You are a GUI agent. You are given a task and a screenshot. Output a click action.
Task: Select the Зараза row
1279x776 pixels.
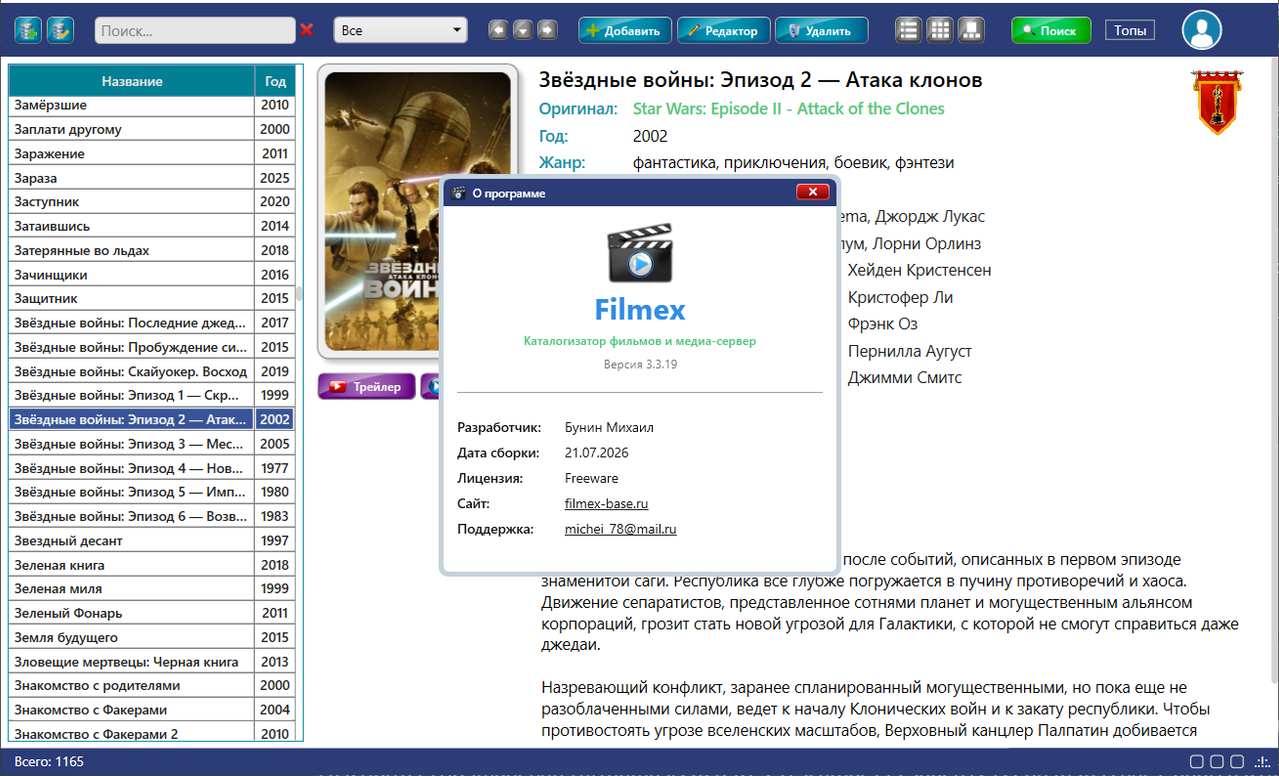152,177
